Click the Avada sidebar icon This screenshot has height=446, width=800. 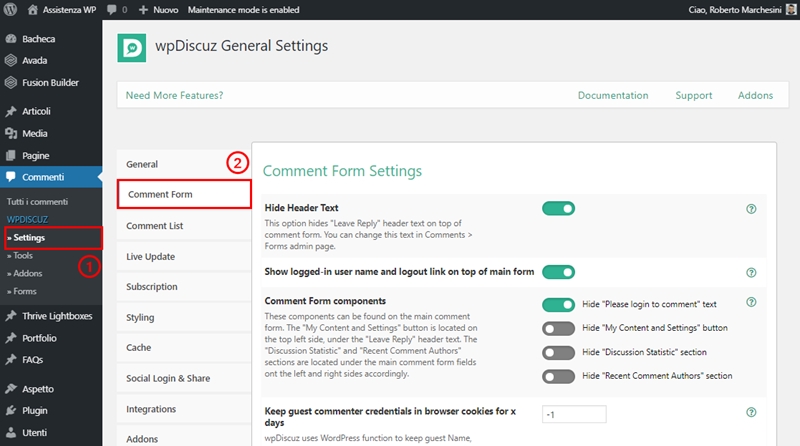pos(11,60)
